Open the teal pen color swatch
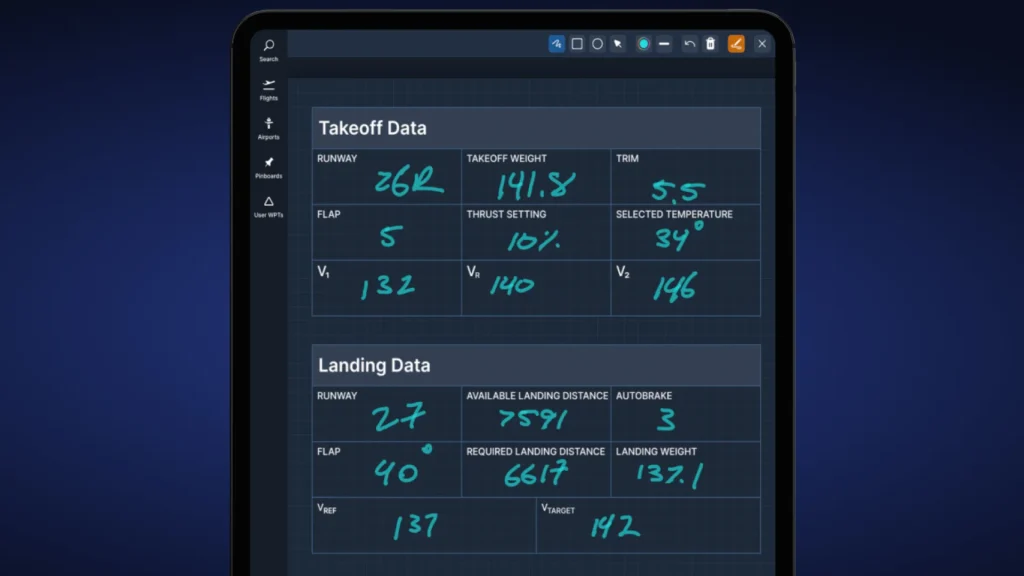This screenshot has width=1024, height=576. pos(644,44)
